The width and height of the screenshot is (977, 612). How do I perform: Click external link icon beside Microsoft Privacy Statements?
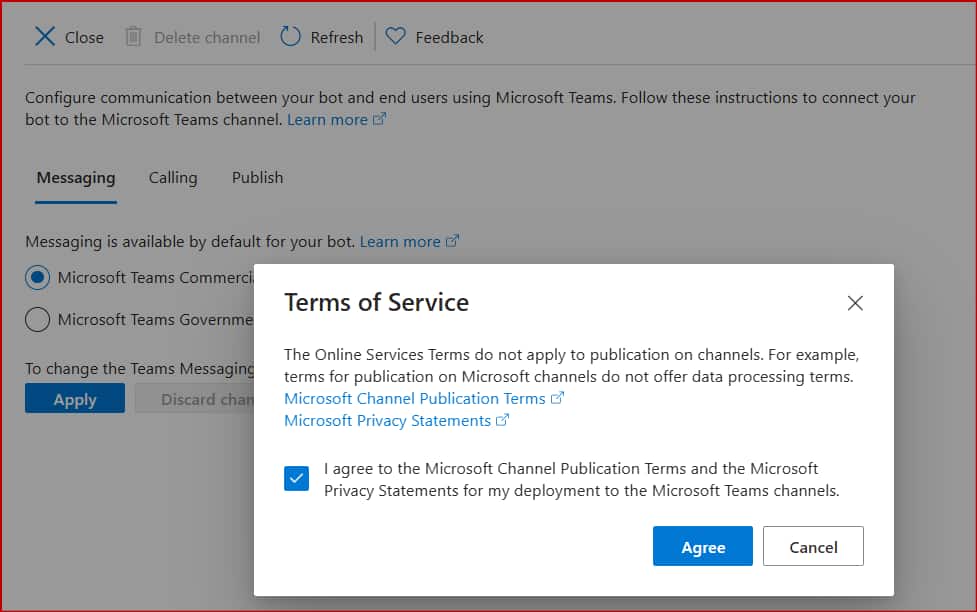tap(503, 421)
